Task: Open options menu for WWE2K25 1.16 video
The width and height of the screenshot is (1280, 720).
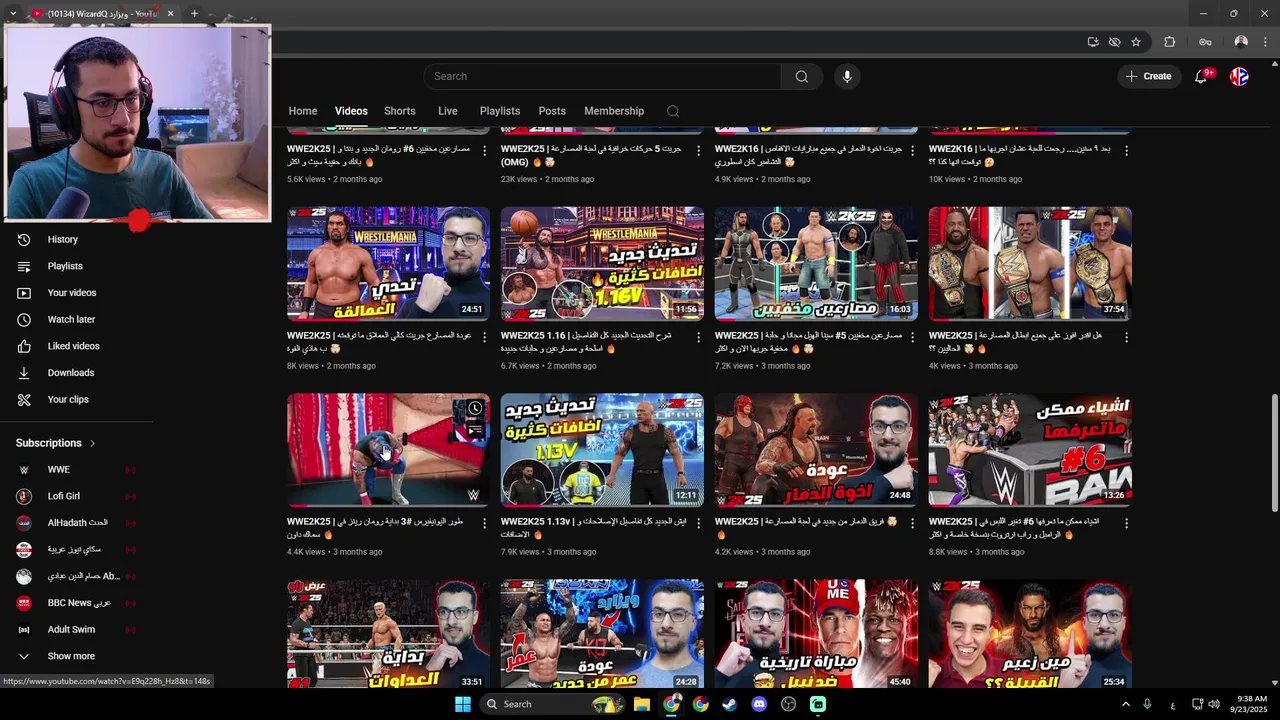Action: pos(698,337)
